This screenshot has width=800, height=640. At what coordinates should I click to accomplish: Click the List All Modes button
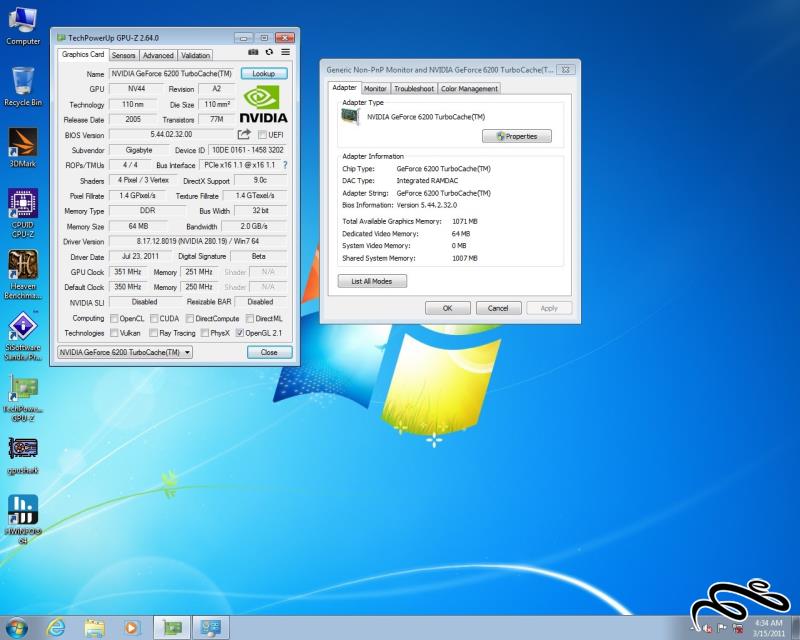[x=372, y=281]
